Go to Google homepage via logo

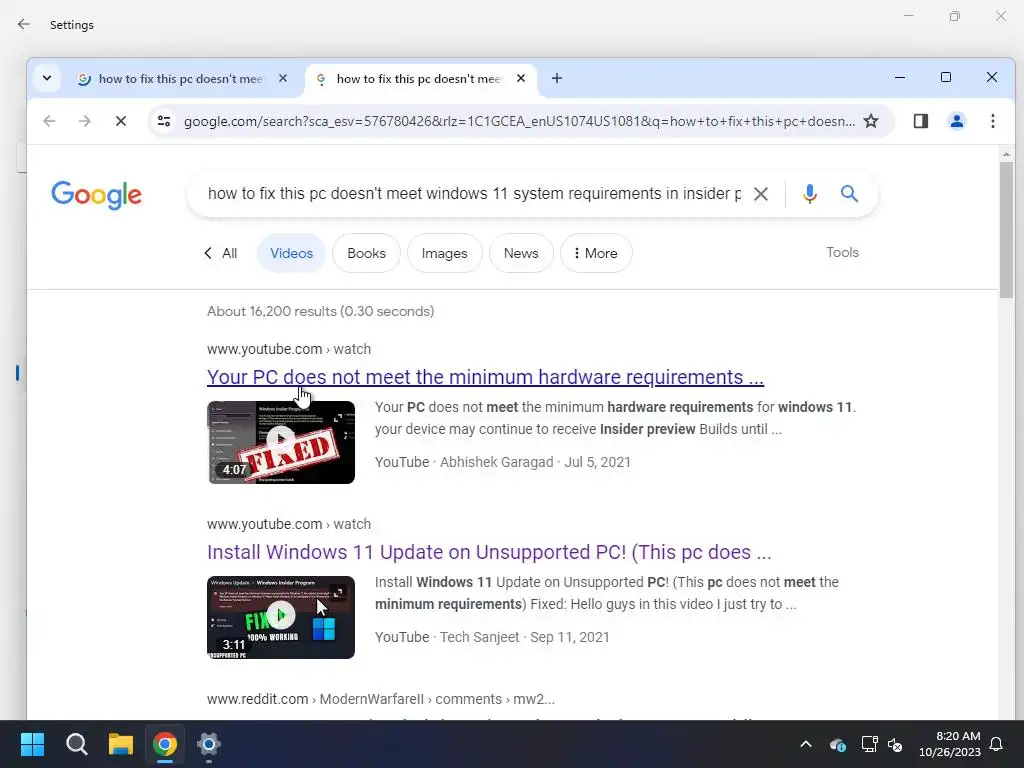tap(97, 195)
